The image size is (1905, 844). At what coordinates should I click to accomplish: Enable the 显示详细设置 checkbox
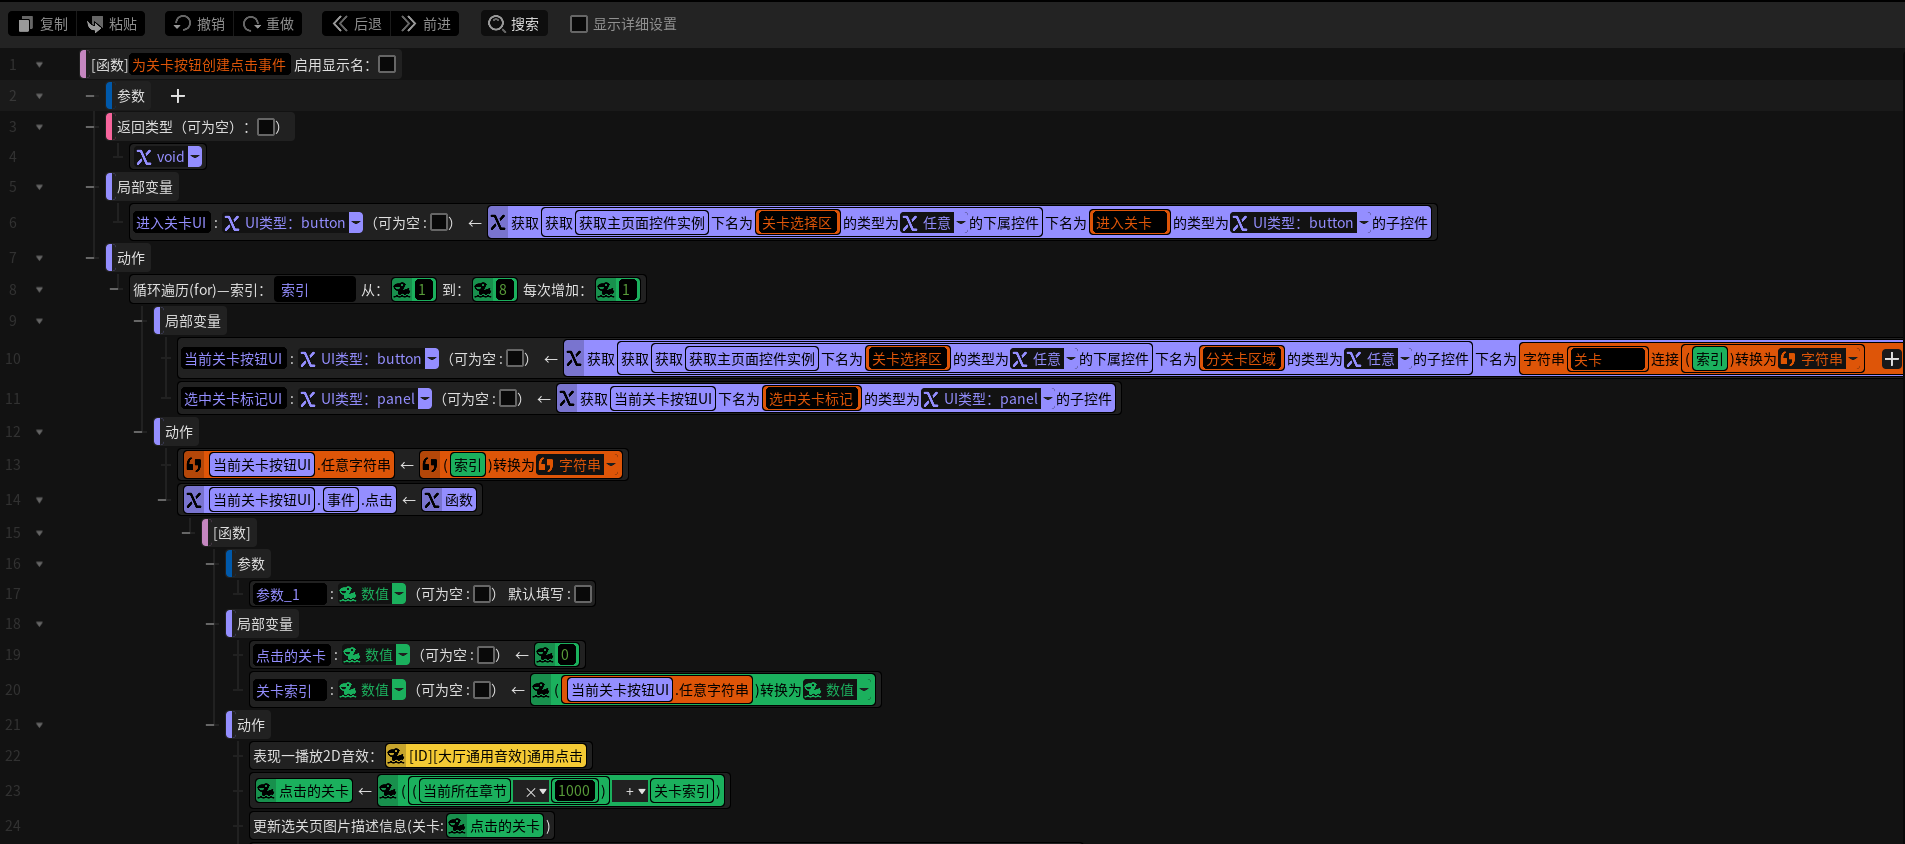579,24
